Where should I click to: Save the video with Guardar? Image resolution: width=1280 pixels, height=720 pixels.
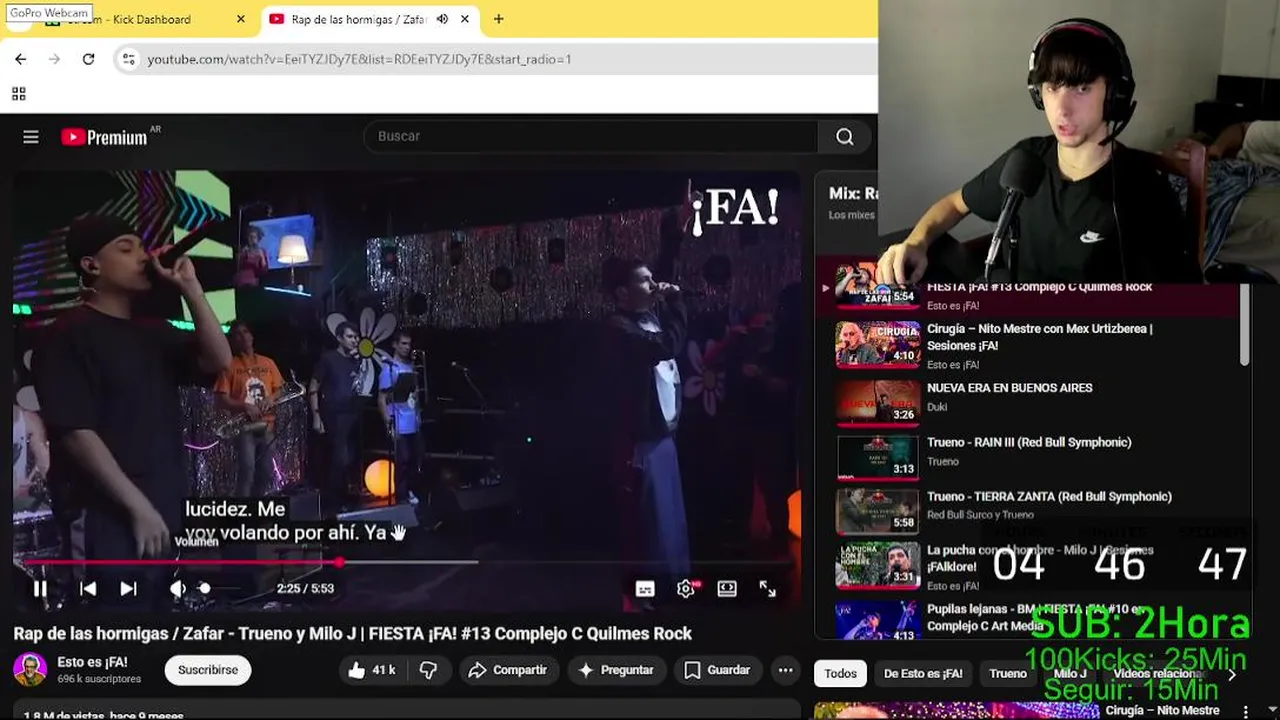click(716, 670)
